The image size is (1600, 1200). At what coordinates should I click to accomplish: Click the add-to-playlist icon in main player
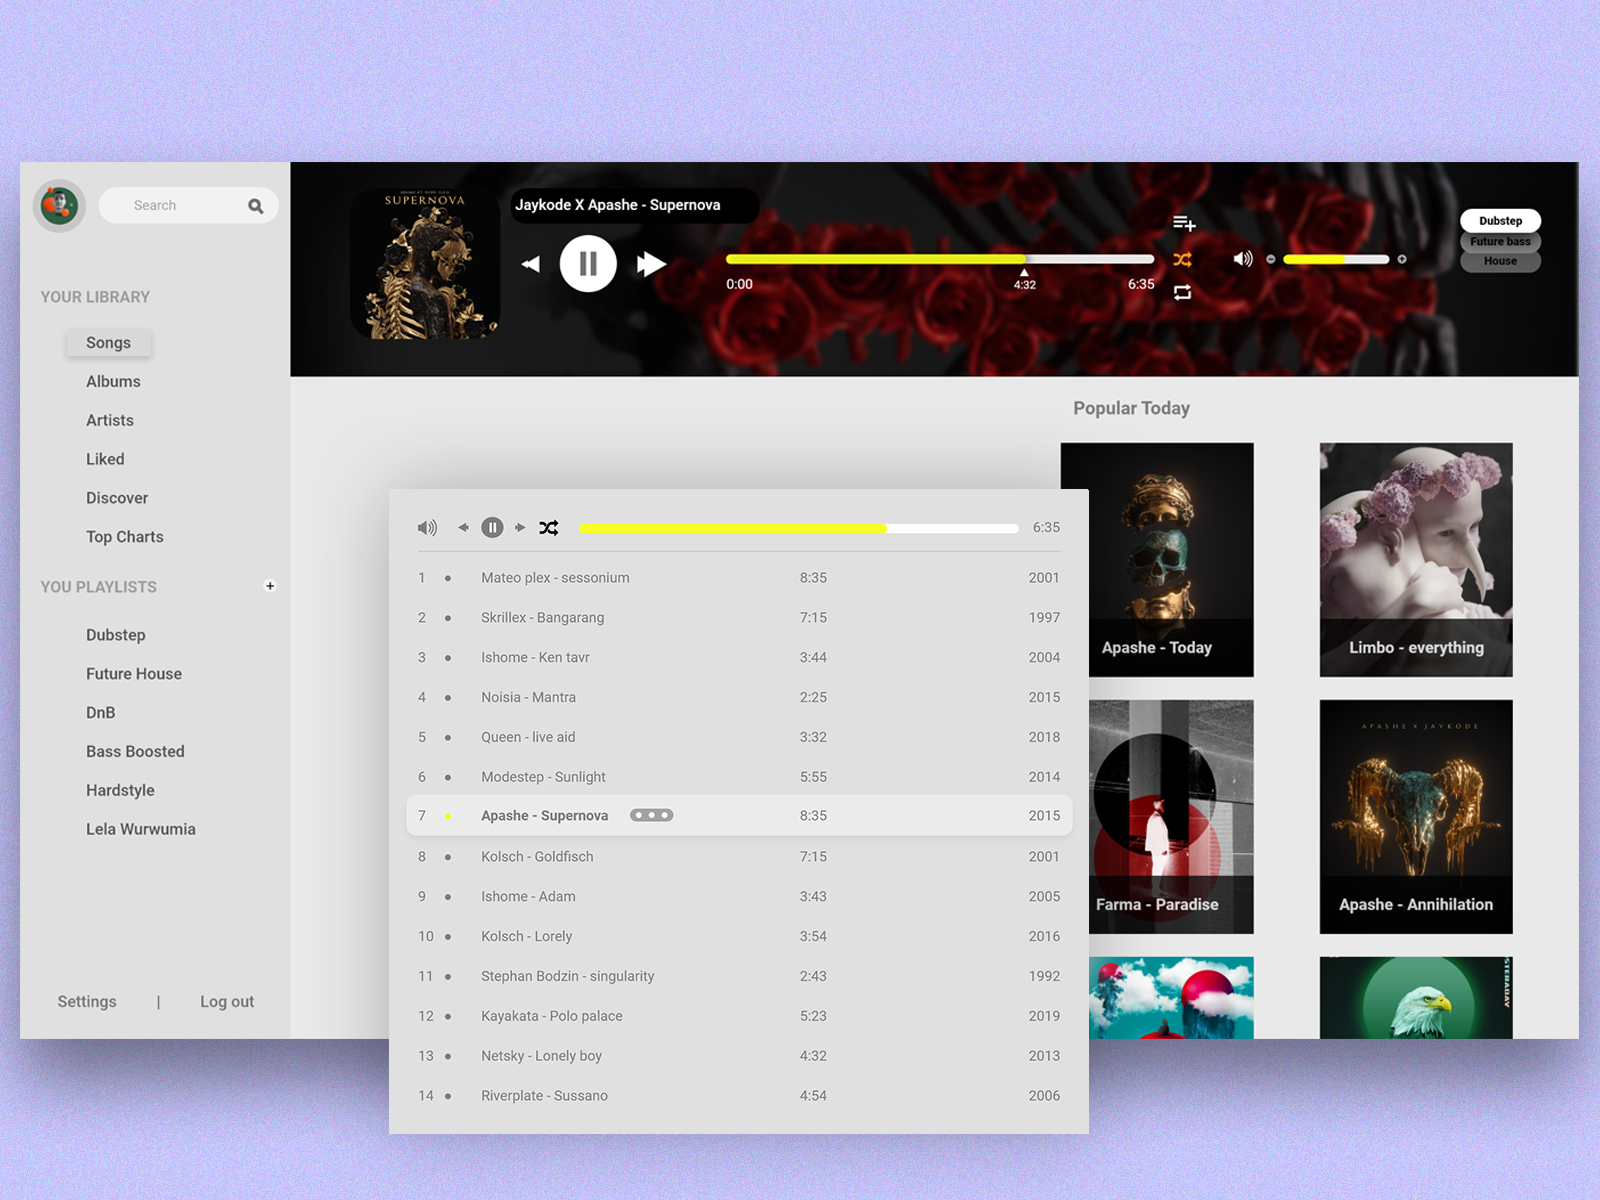pos(1184,223)
